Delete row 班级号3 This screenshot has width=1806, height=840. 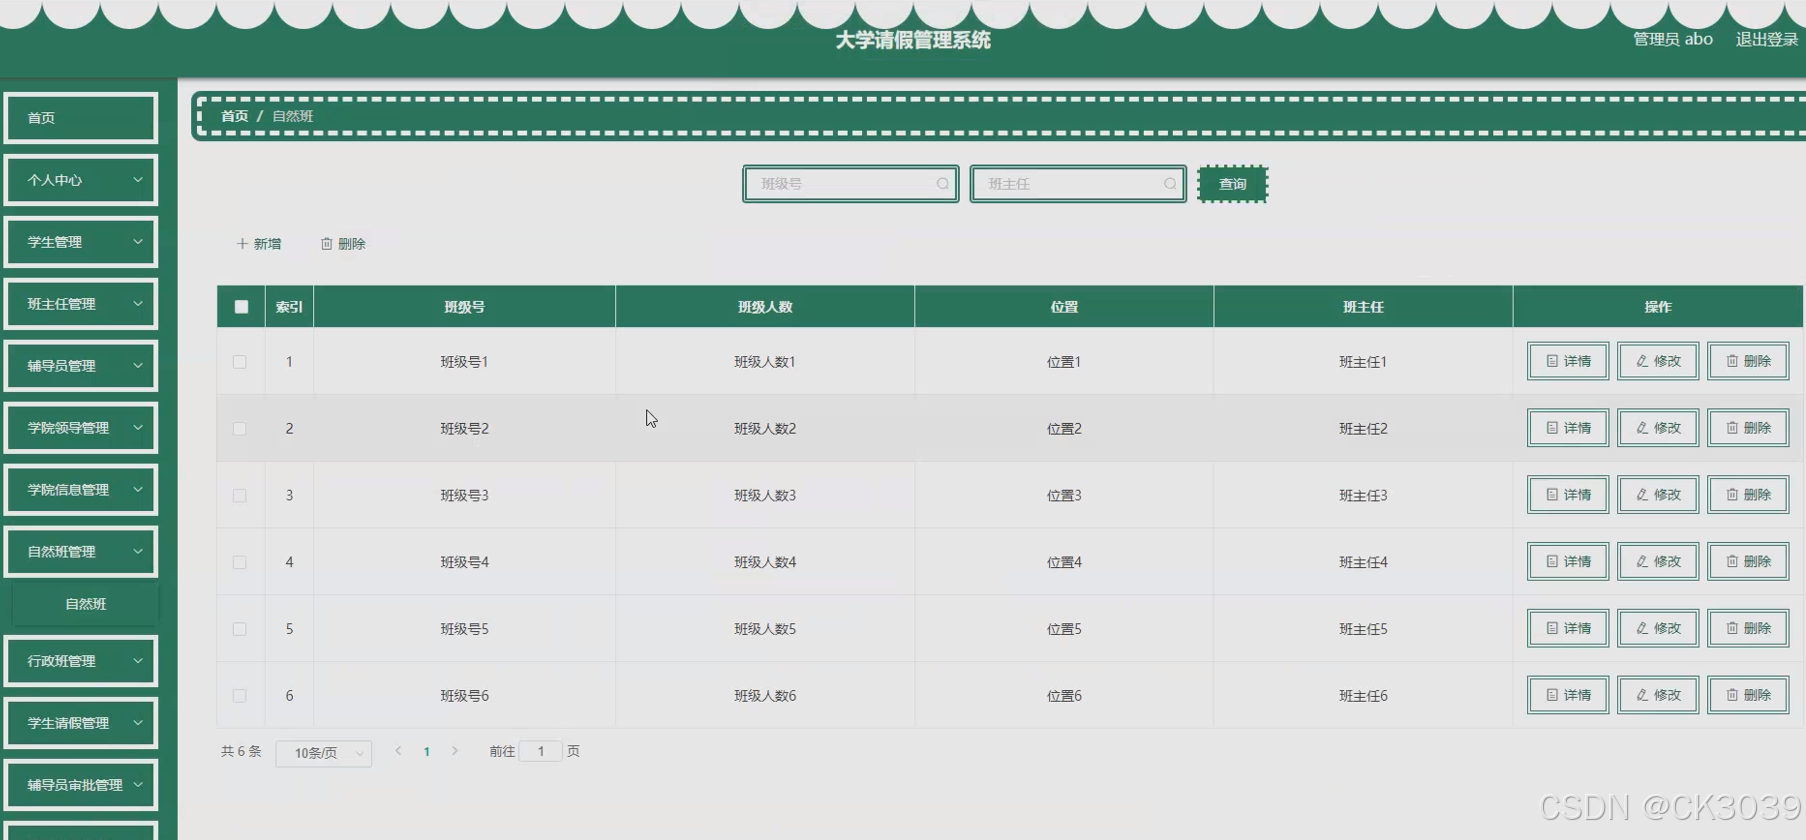tap(1748, 495)
